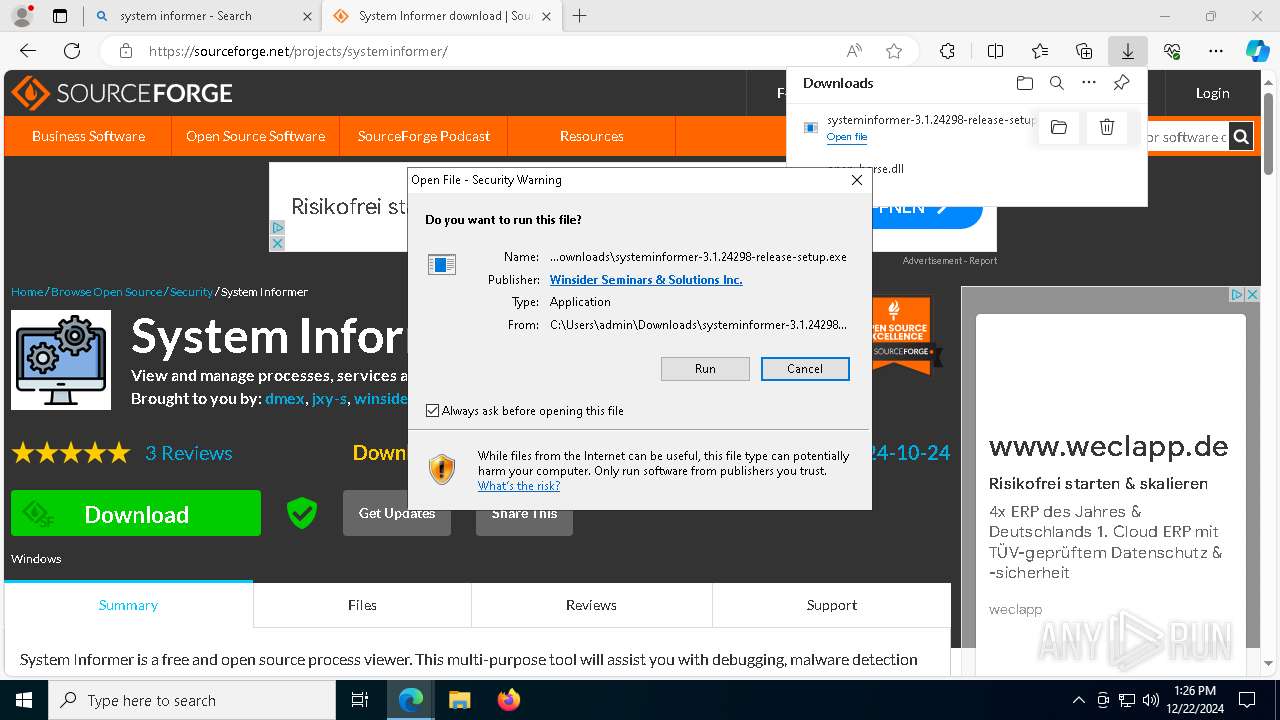Show systeminformer setup file in folder
Screen dimensions: 1280x720
point(1059,127)
